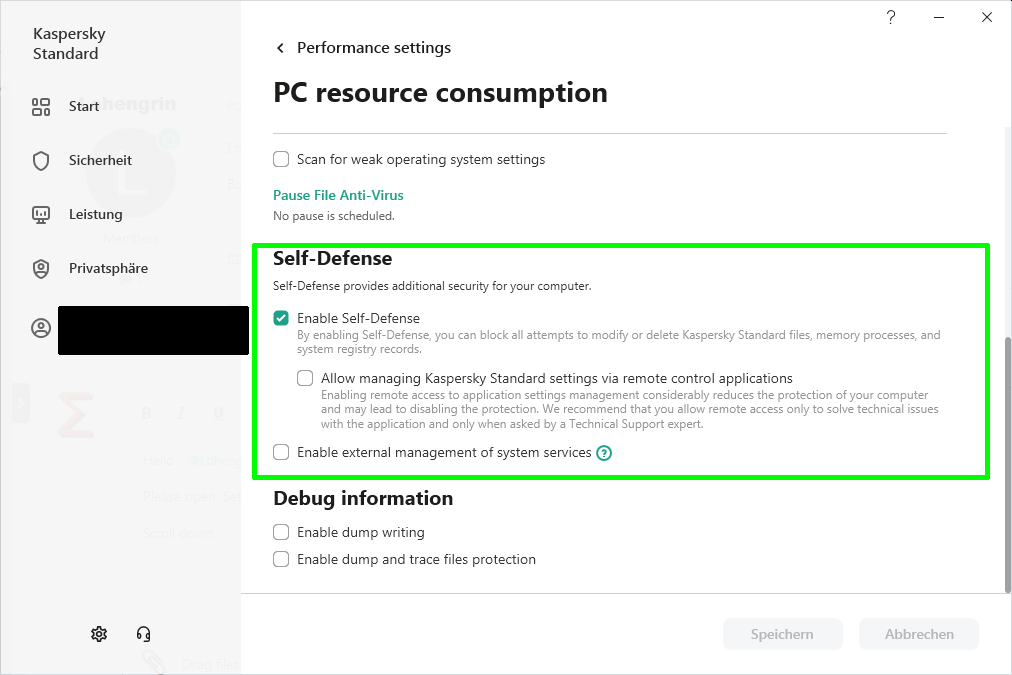
Task: Enable dump and trace files protection
Action: click(x=282, y=559)
